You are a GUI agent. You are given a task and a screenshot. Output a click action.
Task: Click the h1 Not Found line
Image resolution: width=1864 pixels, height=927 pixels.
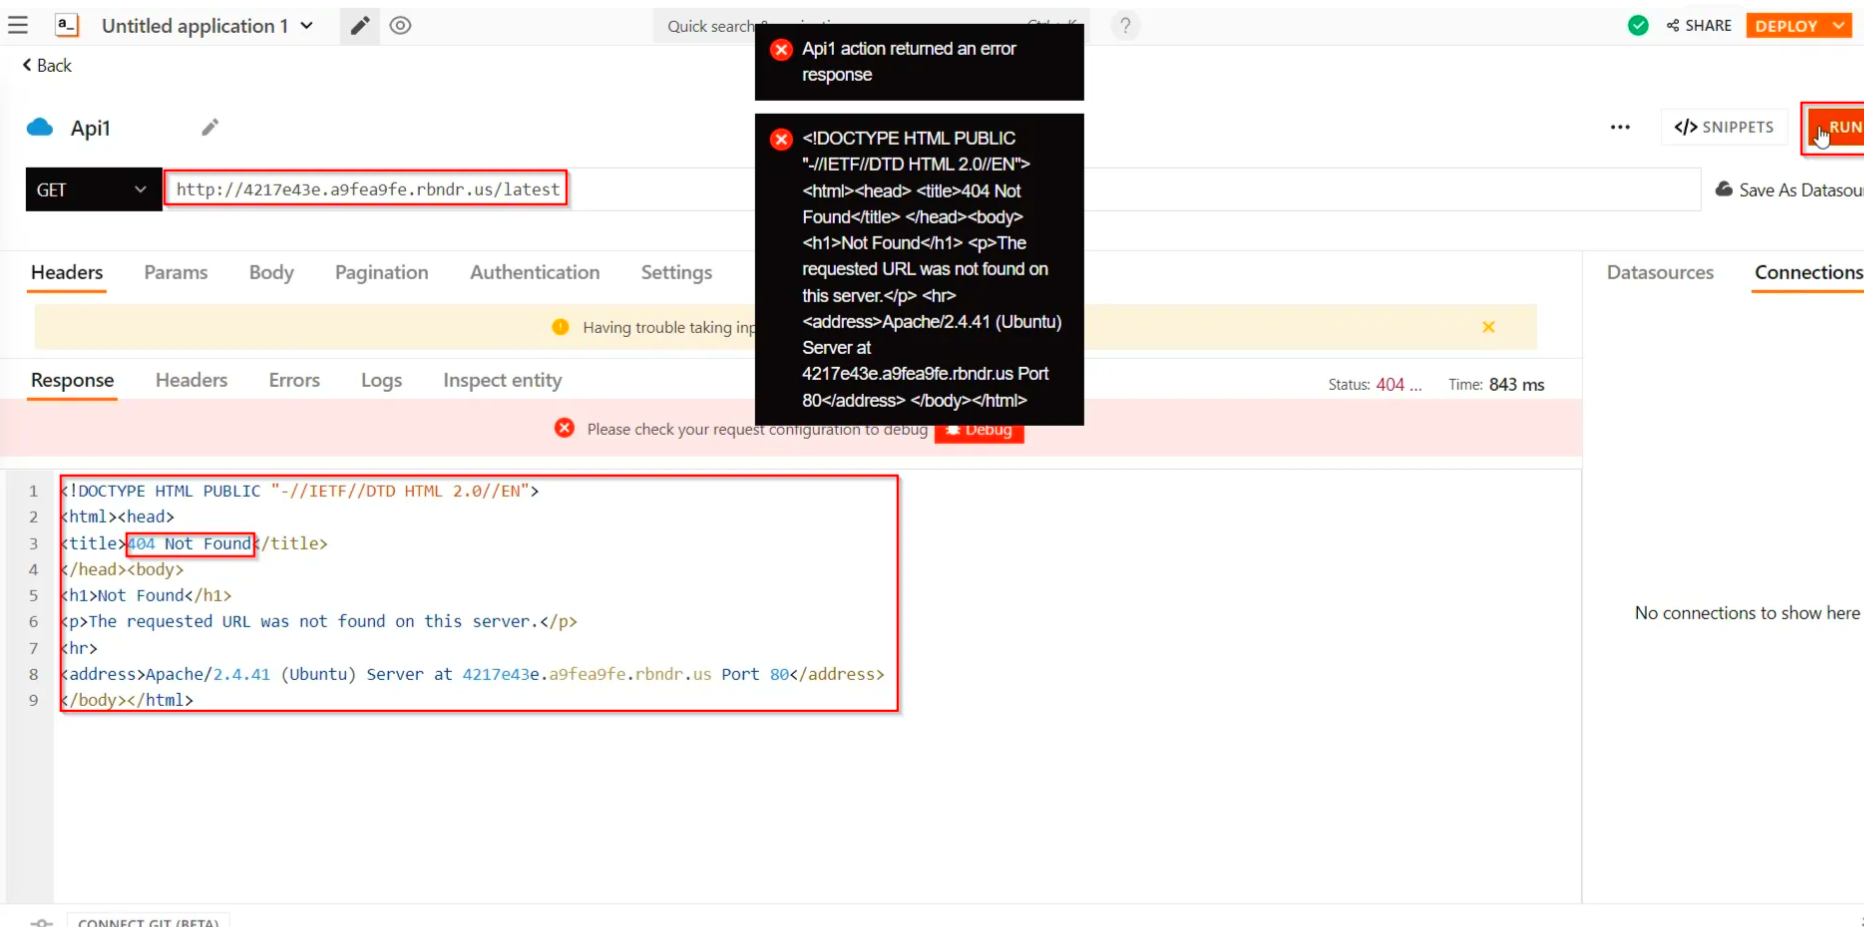click(x=146, y=596)
